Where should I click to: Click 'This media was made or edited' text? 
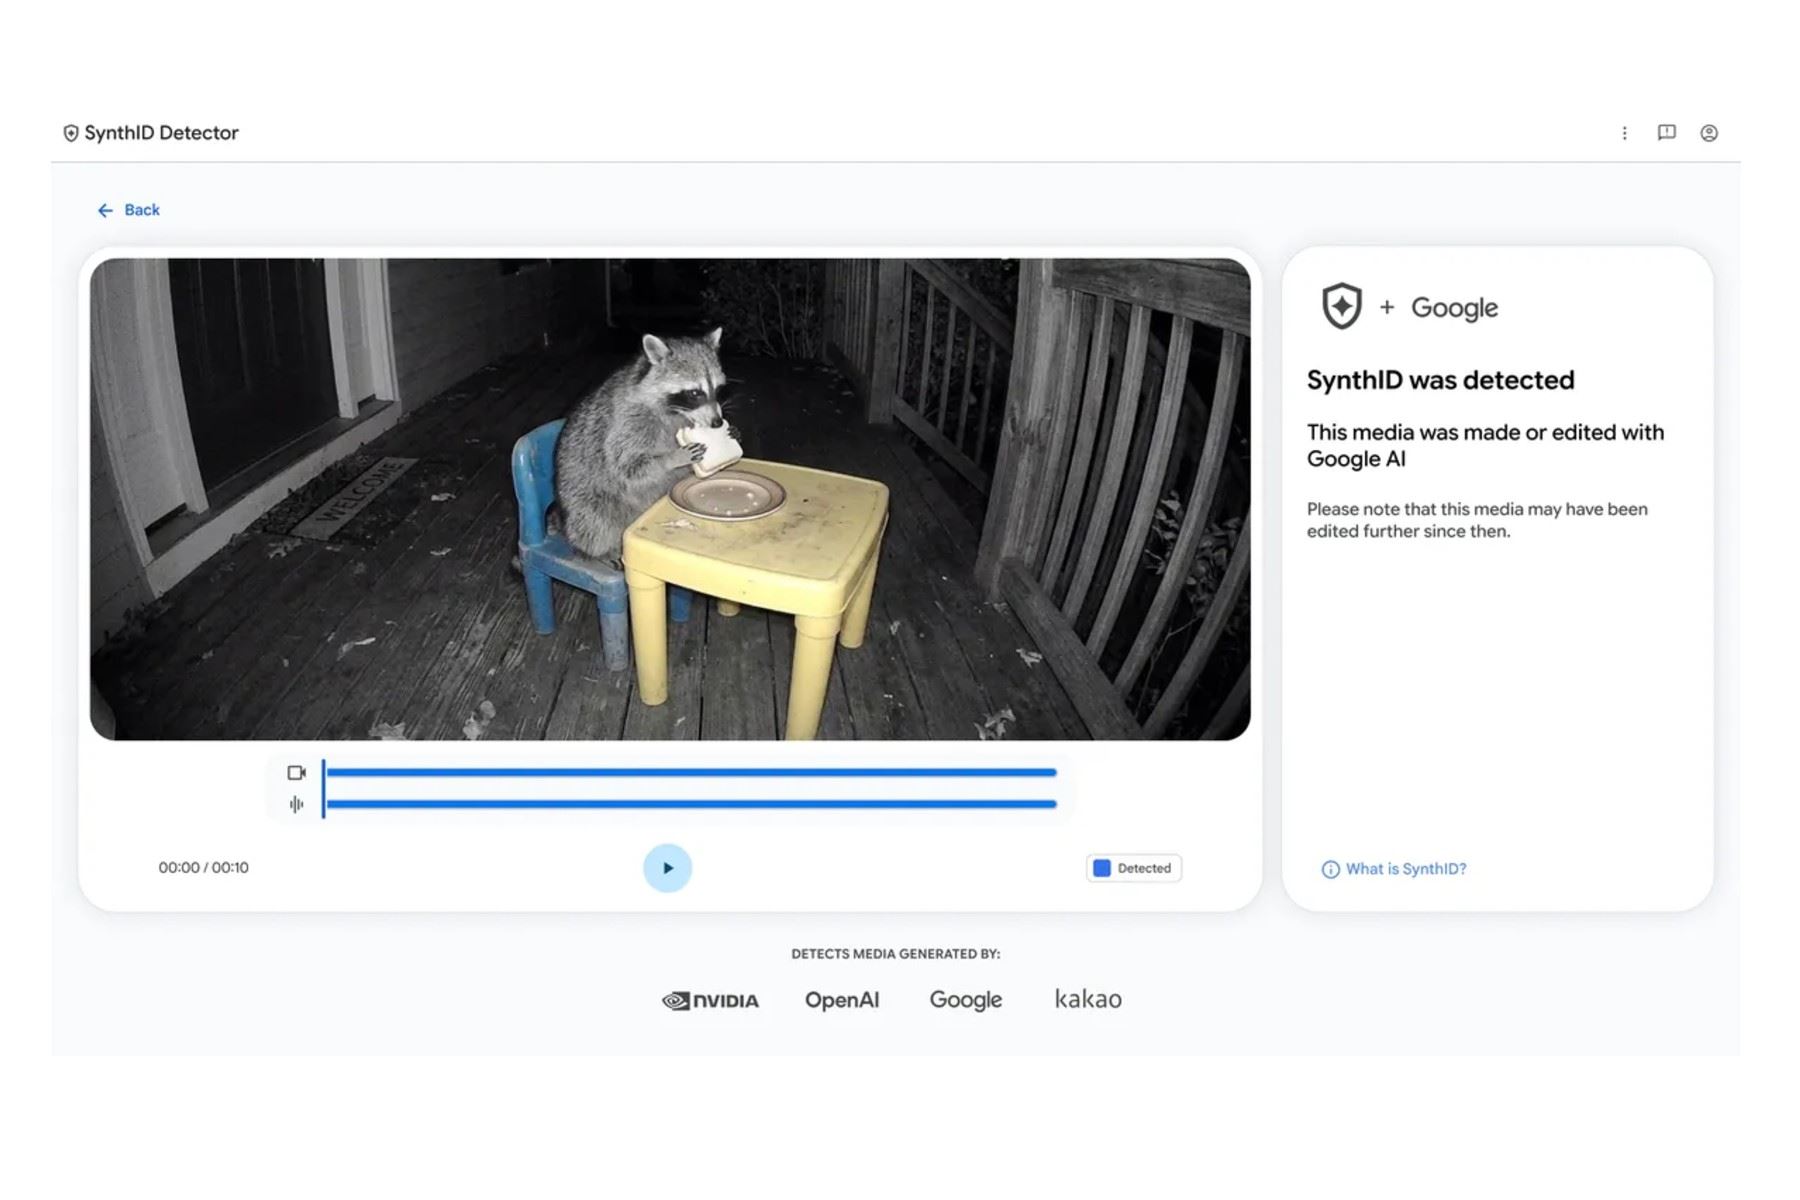1485,445
